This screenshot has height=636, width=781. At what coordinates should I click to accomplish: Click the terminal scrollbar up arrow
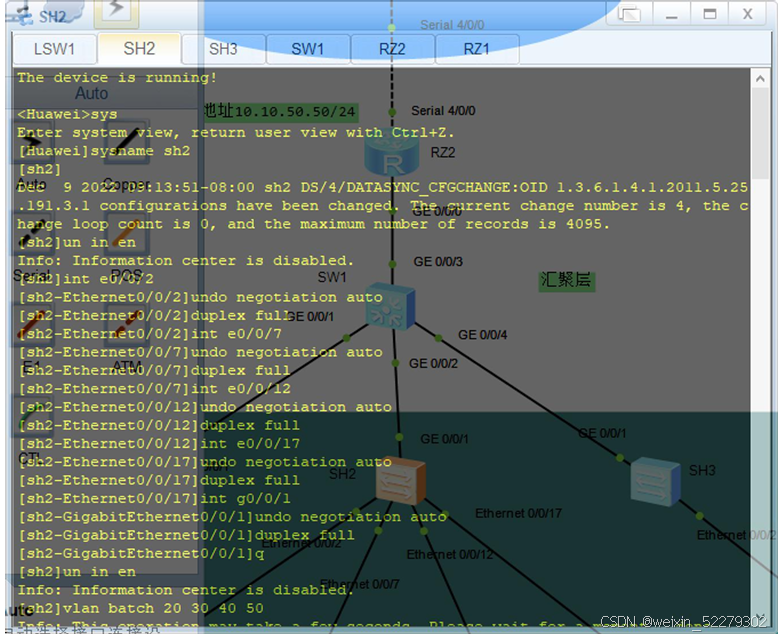[x=760, y=79]
